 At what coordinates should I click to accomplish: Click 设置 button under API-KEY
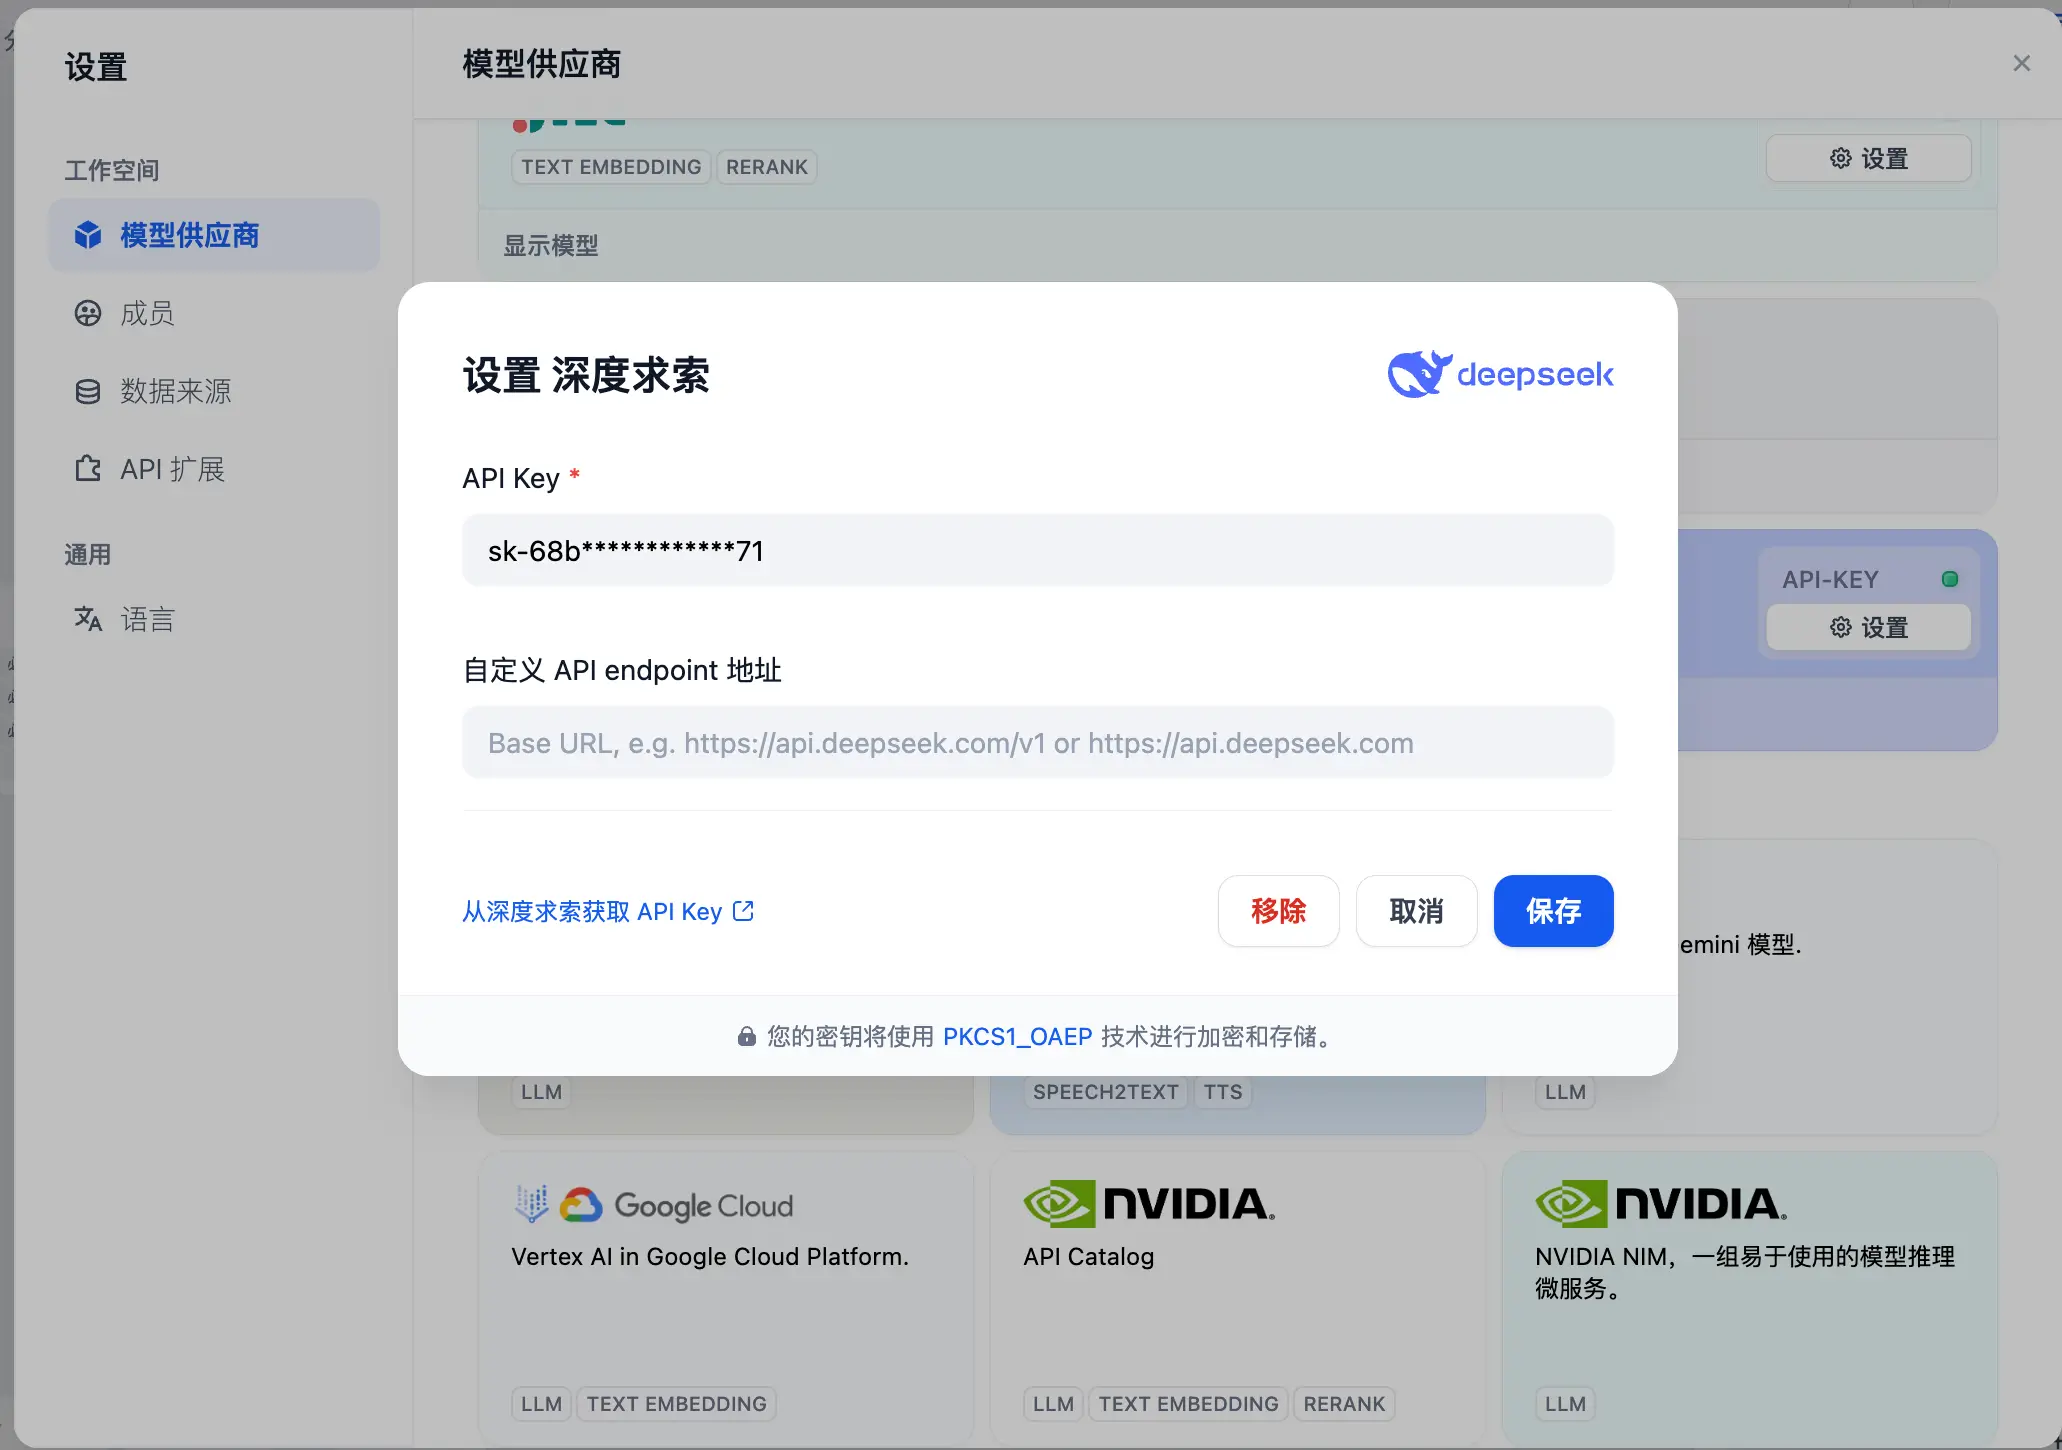pyautogui.click(x=1868, y=627)
